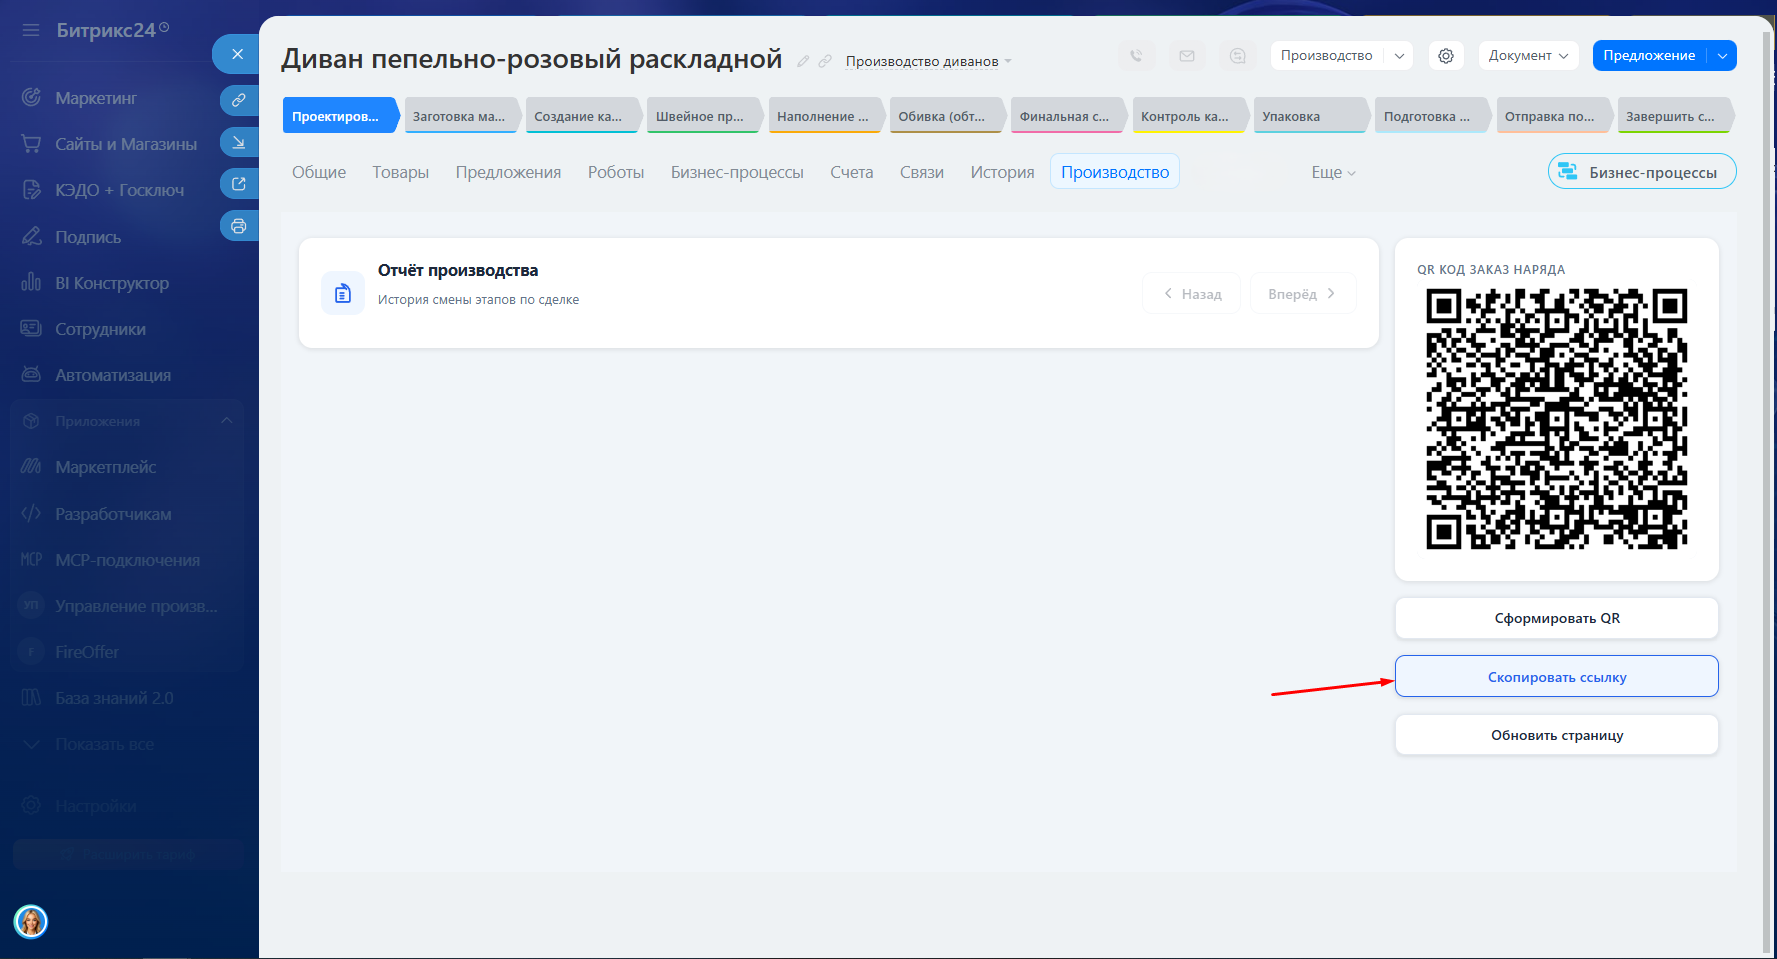Open the Документ dropdown
The image size is (1777, 959).
tap(1528, 56)
